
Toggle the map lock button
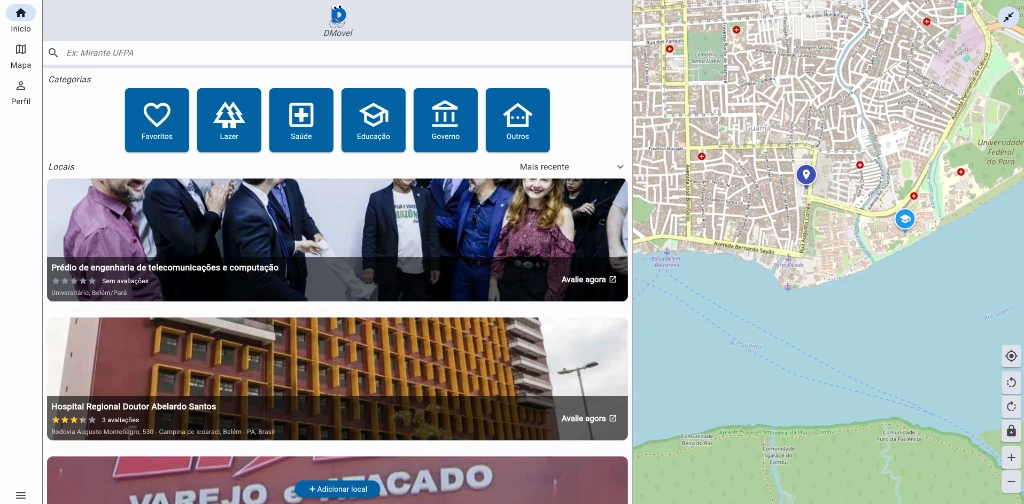tap(1011, 431)
